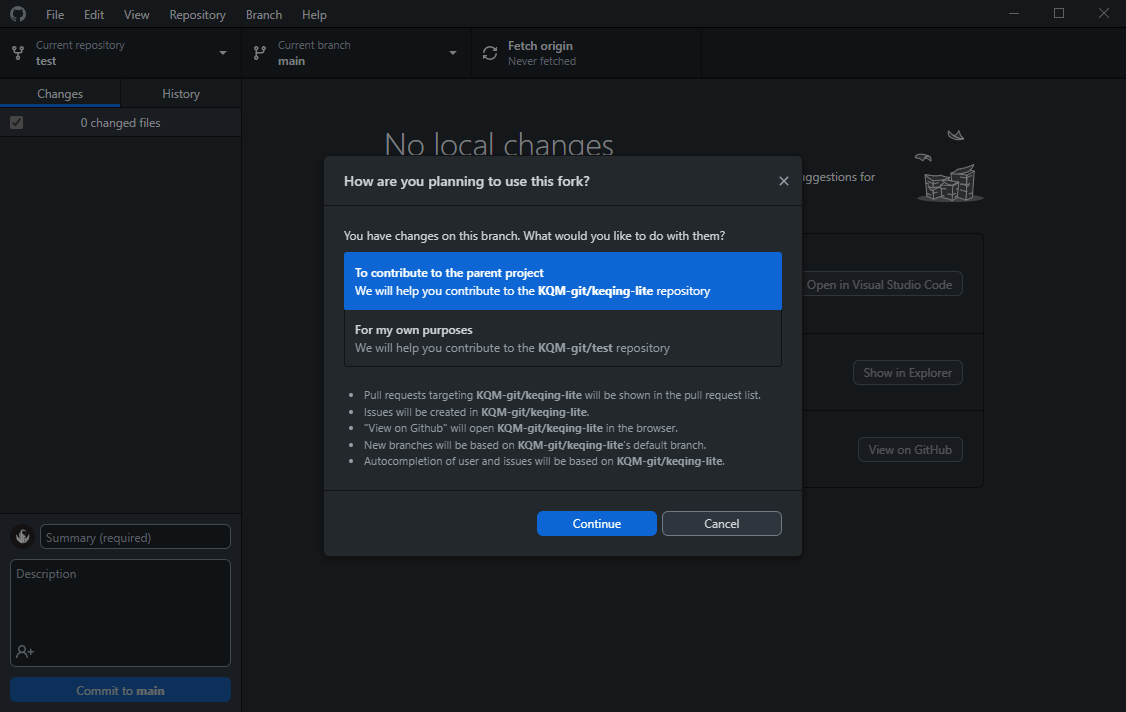Close the fork dialog with X icon
1126x712 pixels.
coord(784,181)
